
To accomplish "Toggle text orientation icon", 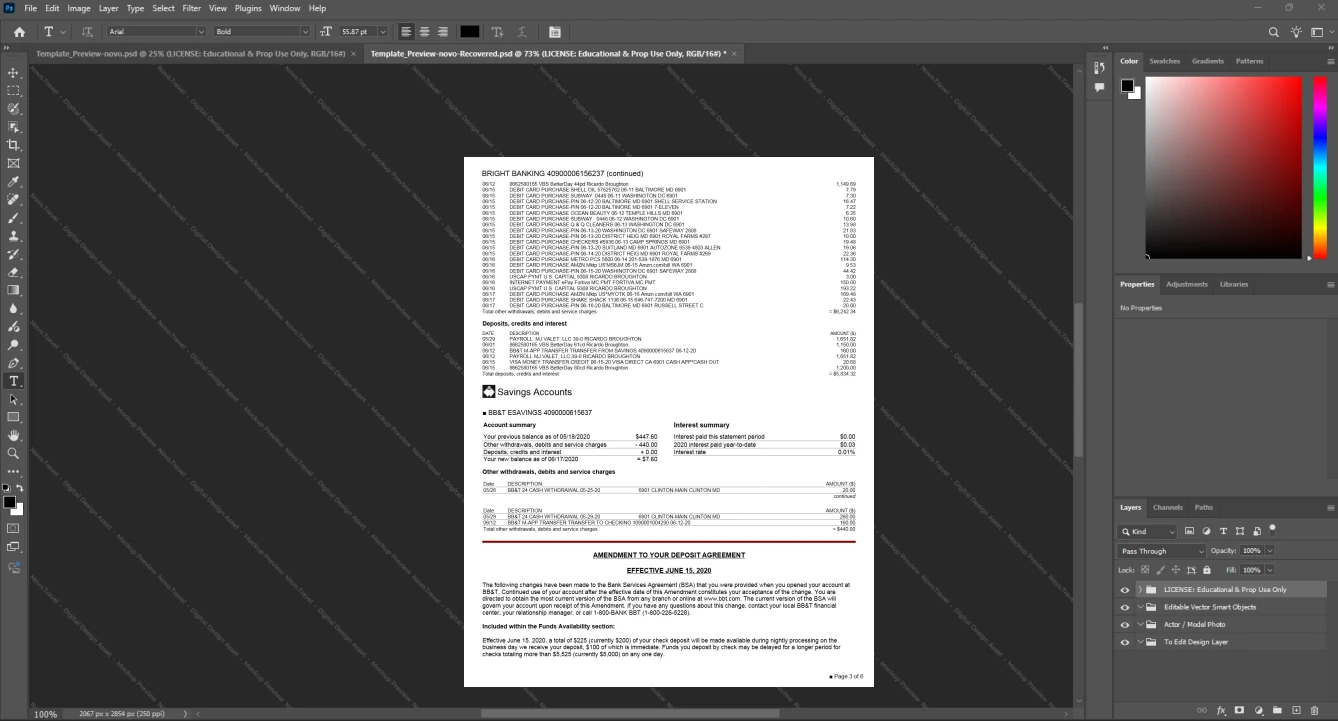I will point(87,32).
